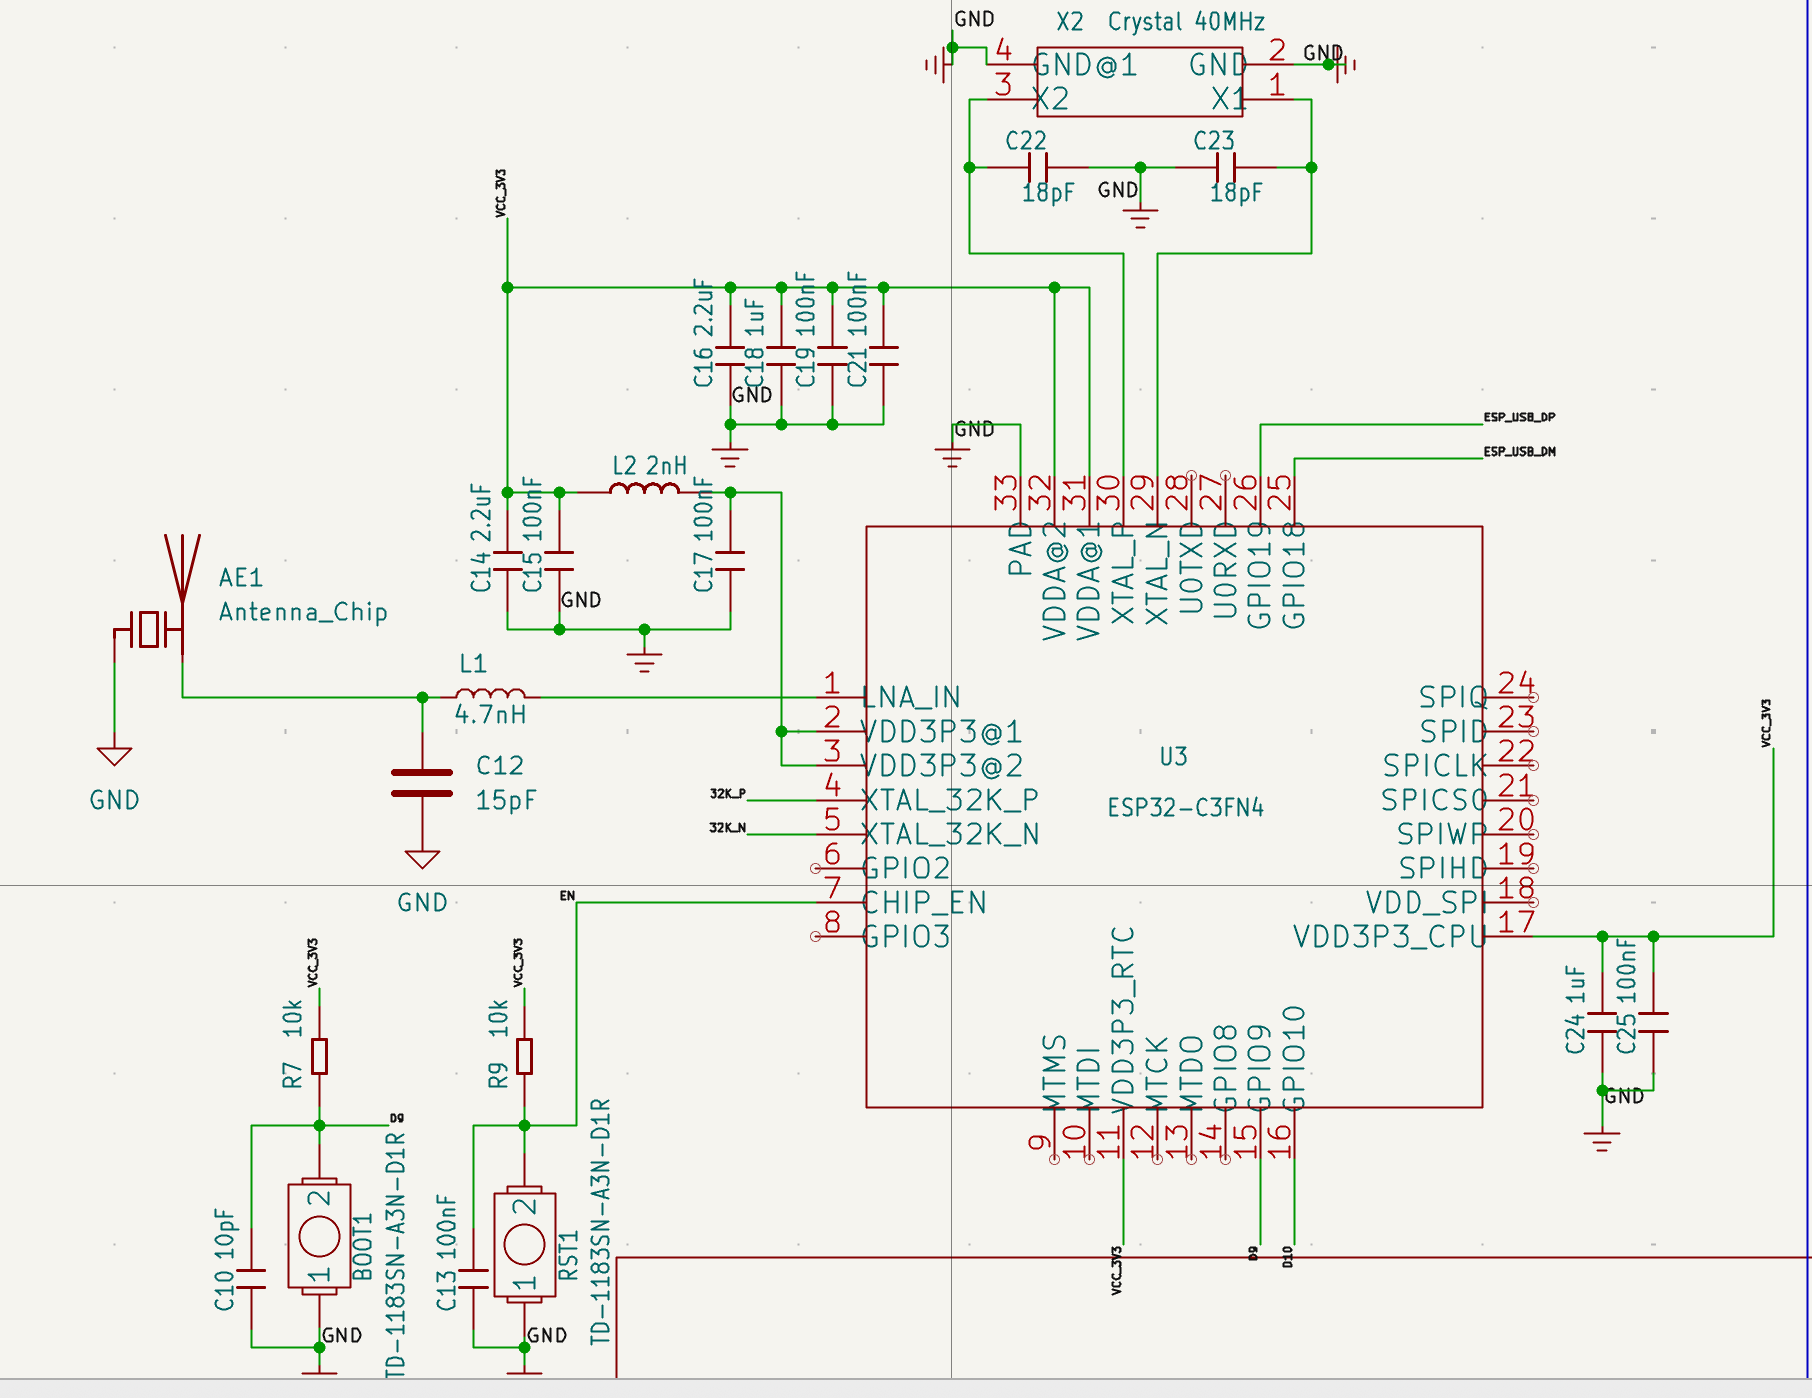The width and height of the screenshot is (1812, 1398).
Task: Click the GND symbol beneath C24
Action: click(1602, 1140)
